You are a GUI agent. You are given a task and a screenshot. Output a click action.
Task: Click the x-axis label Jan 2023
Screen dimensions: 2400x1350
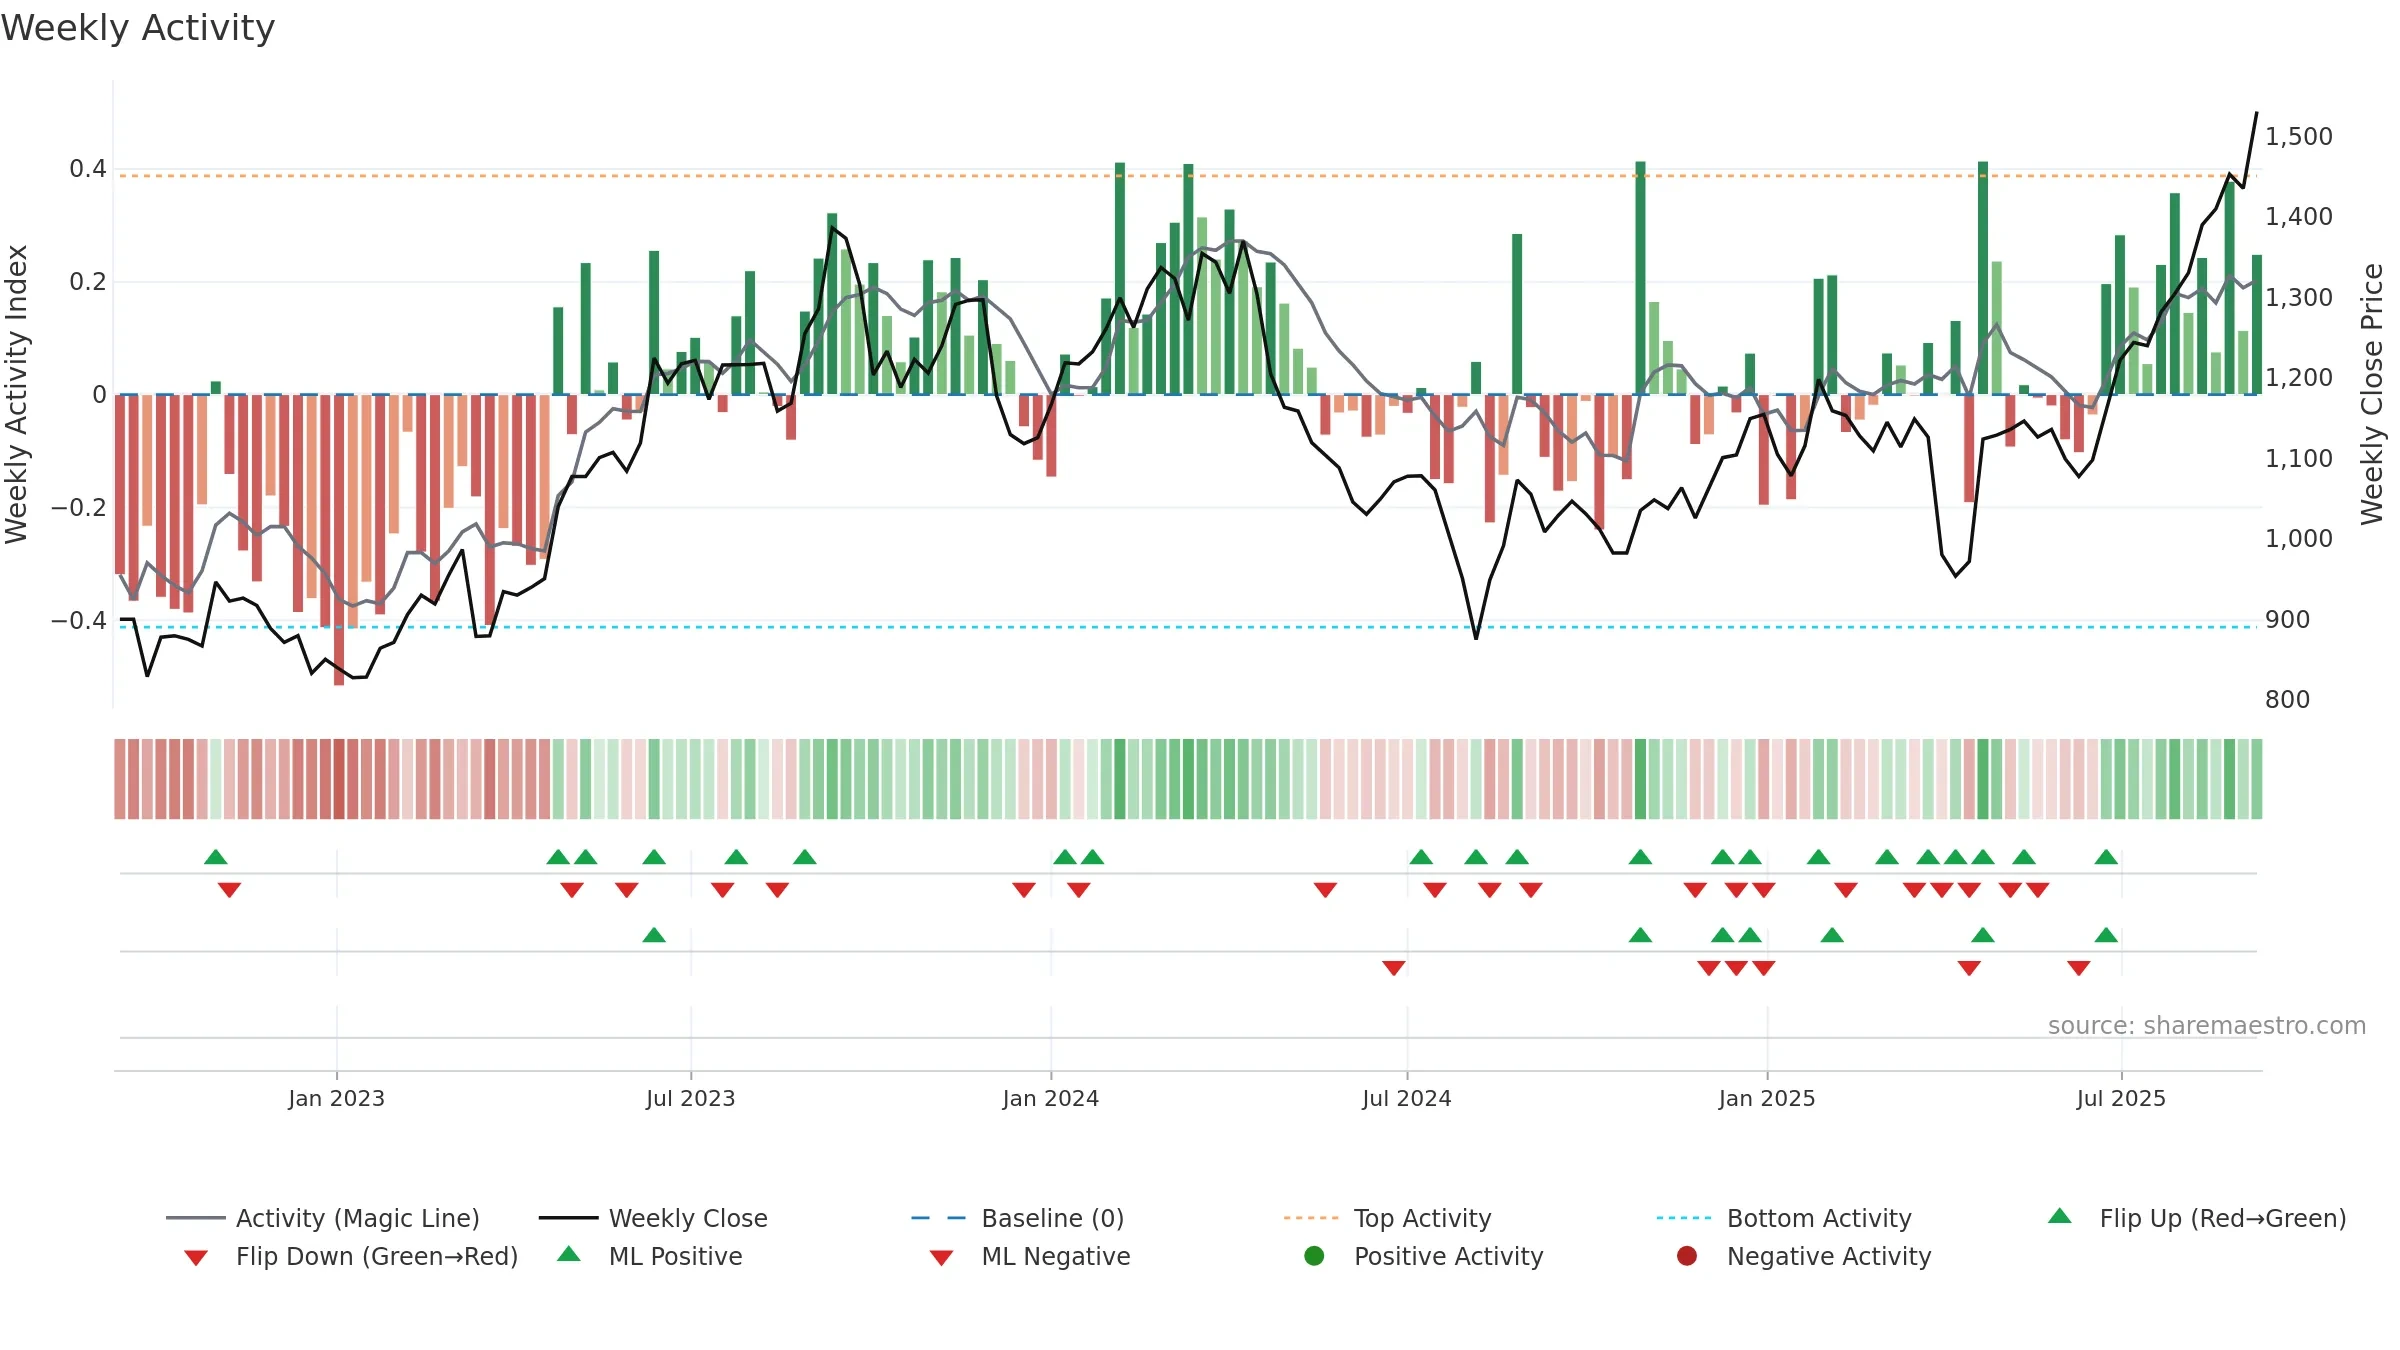[336, 1098]
